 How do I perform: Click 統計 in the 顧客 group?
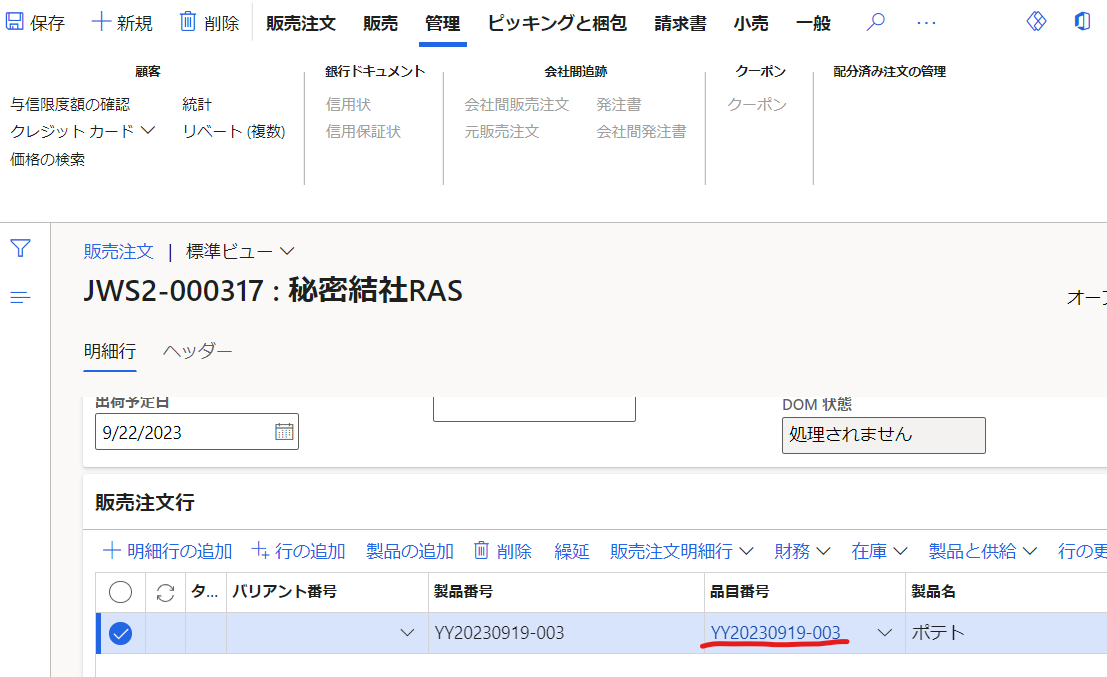[x=197, y=104]
